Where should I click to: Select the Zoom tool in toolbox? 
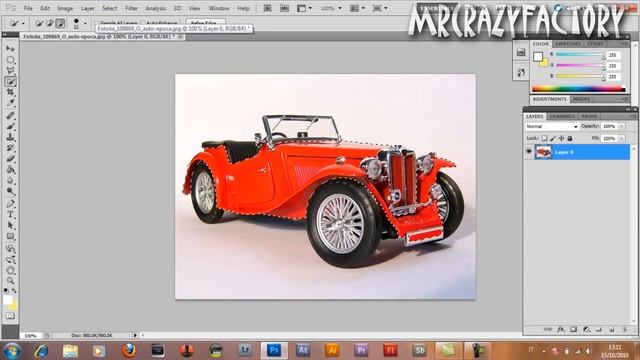(10, 281)
